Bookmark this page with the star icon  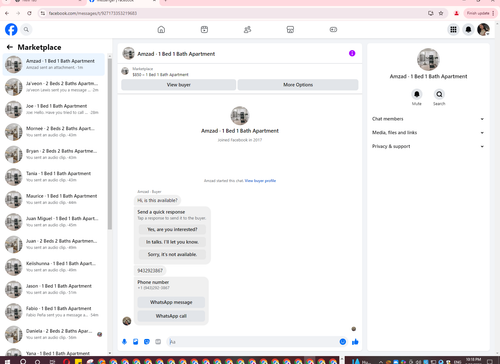[441, 13]
